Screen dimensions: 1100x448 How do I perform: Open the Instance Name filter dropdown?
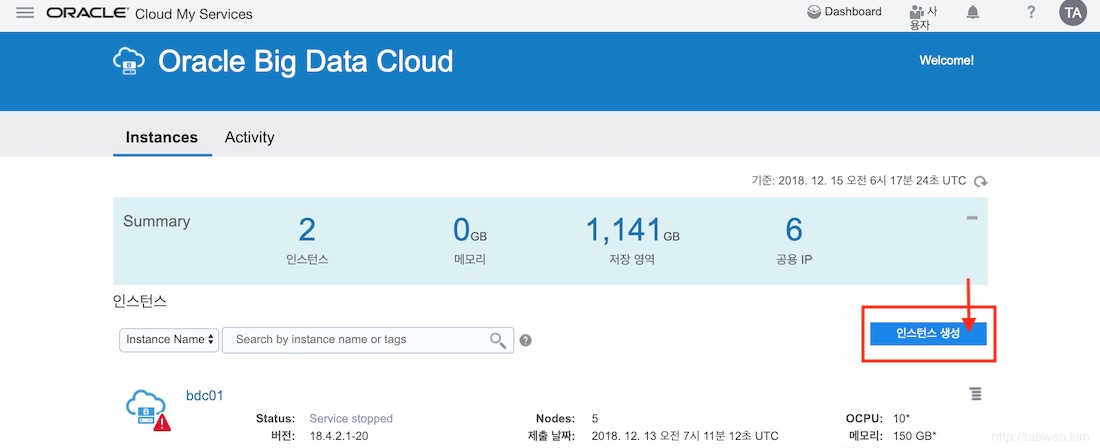tap(169, 339)
